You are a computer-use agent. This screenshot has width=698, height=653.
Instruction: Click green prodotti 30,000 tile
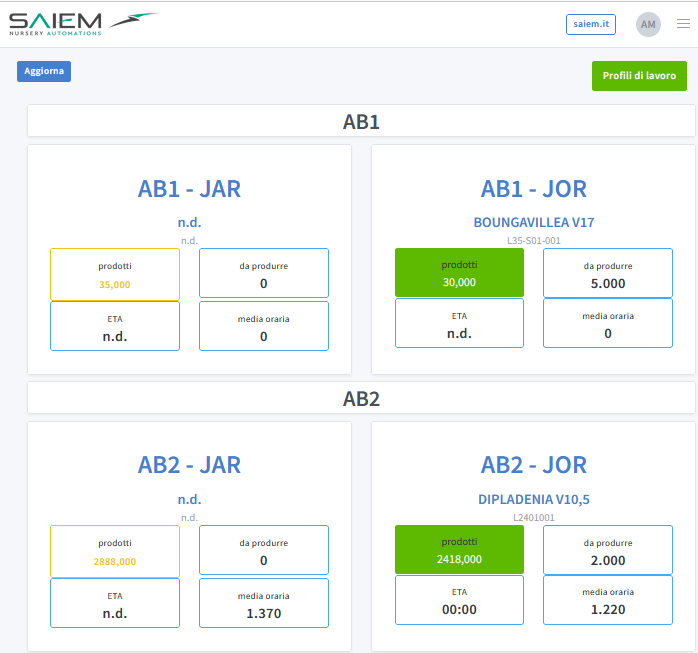[459, 273]
